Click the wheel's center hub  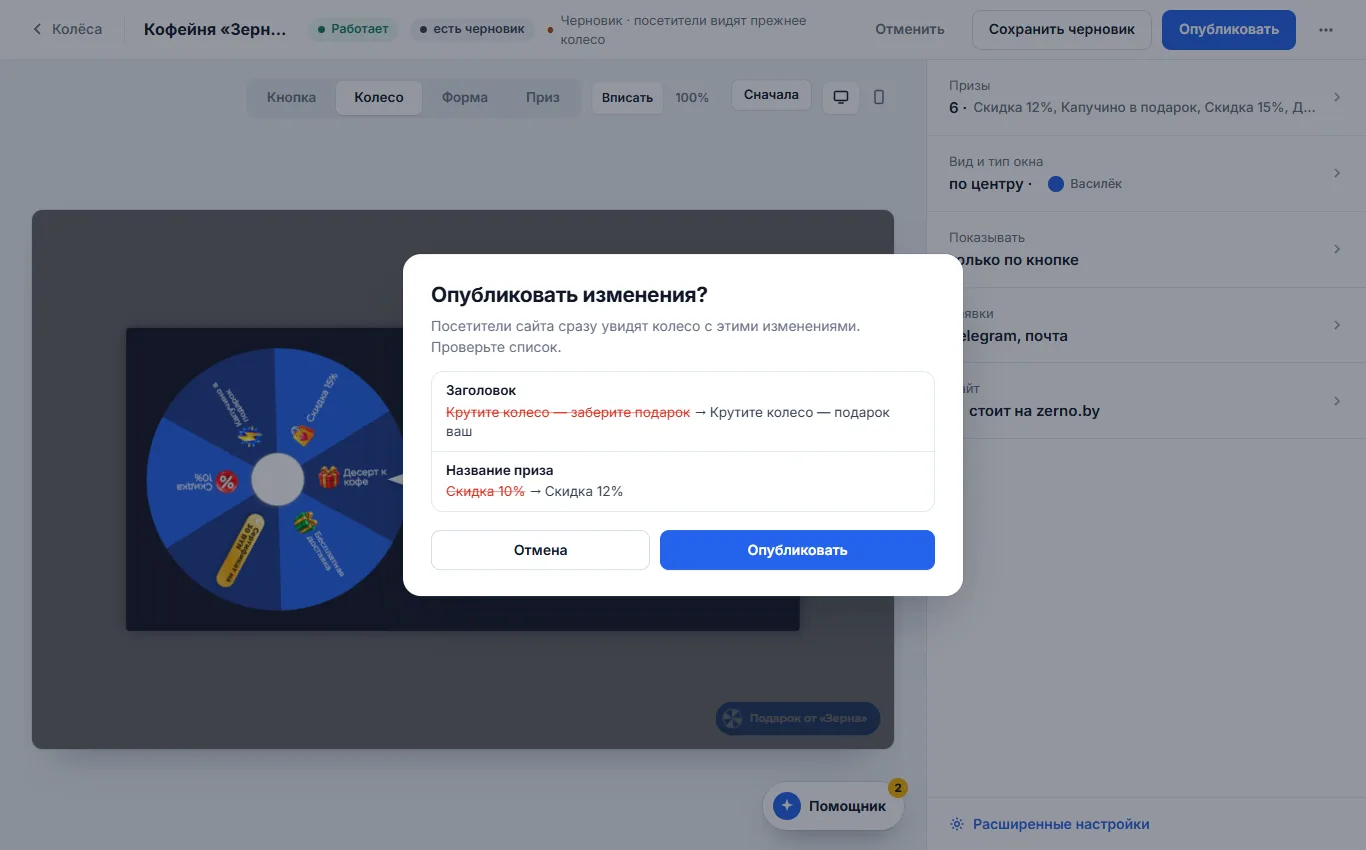point(277,479)
